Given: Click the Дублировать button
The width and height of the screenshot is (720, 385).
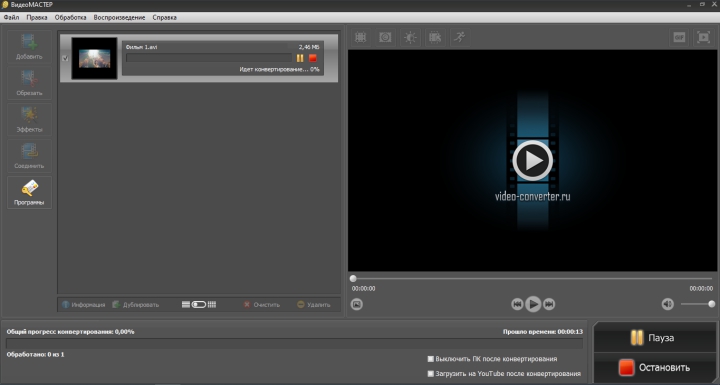Looking at the screenshot, I should click(136, 305).
